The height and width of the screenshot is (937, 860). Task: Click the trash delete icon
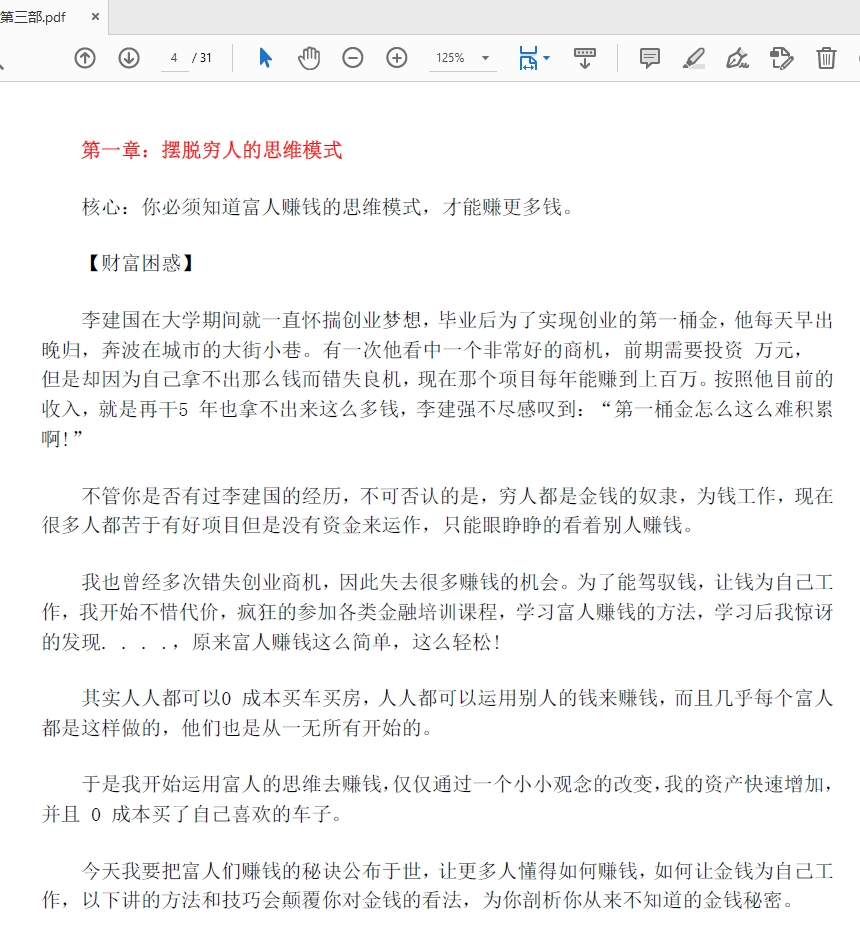(x=826, y=58)
